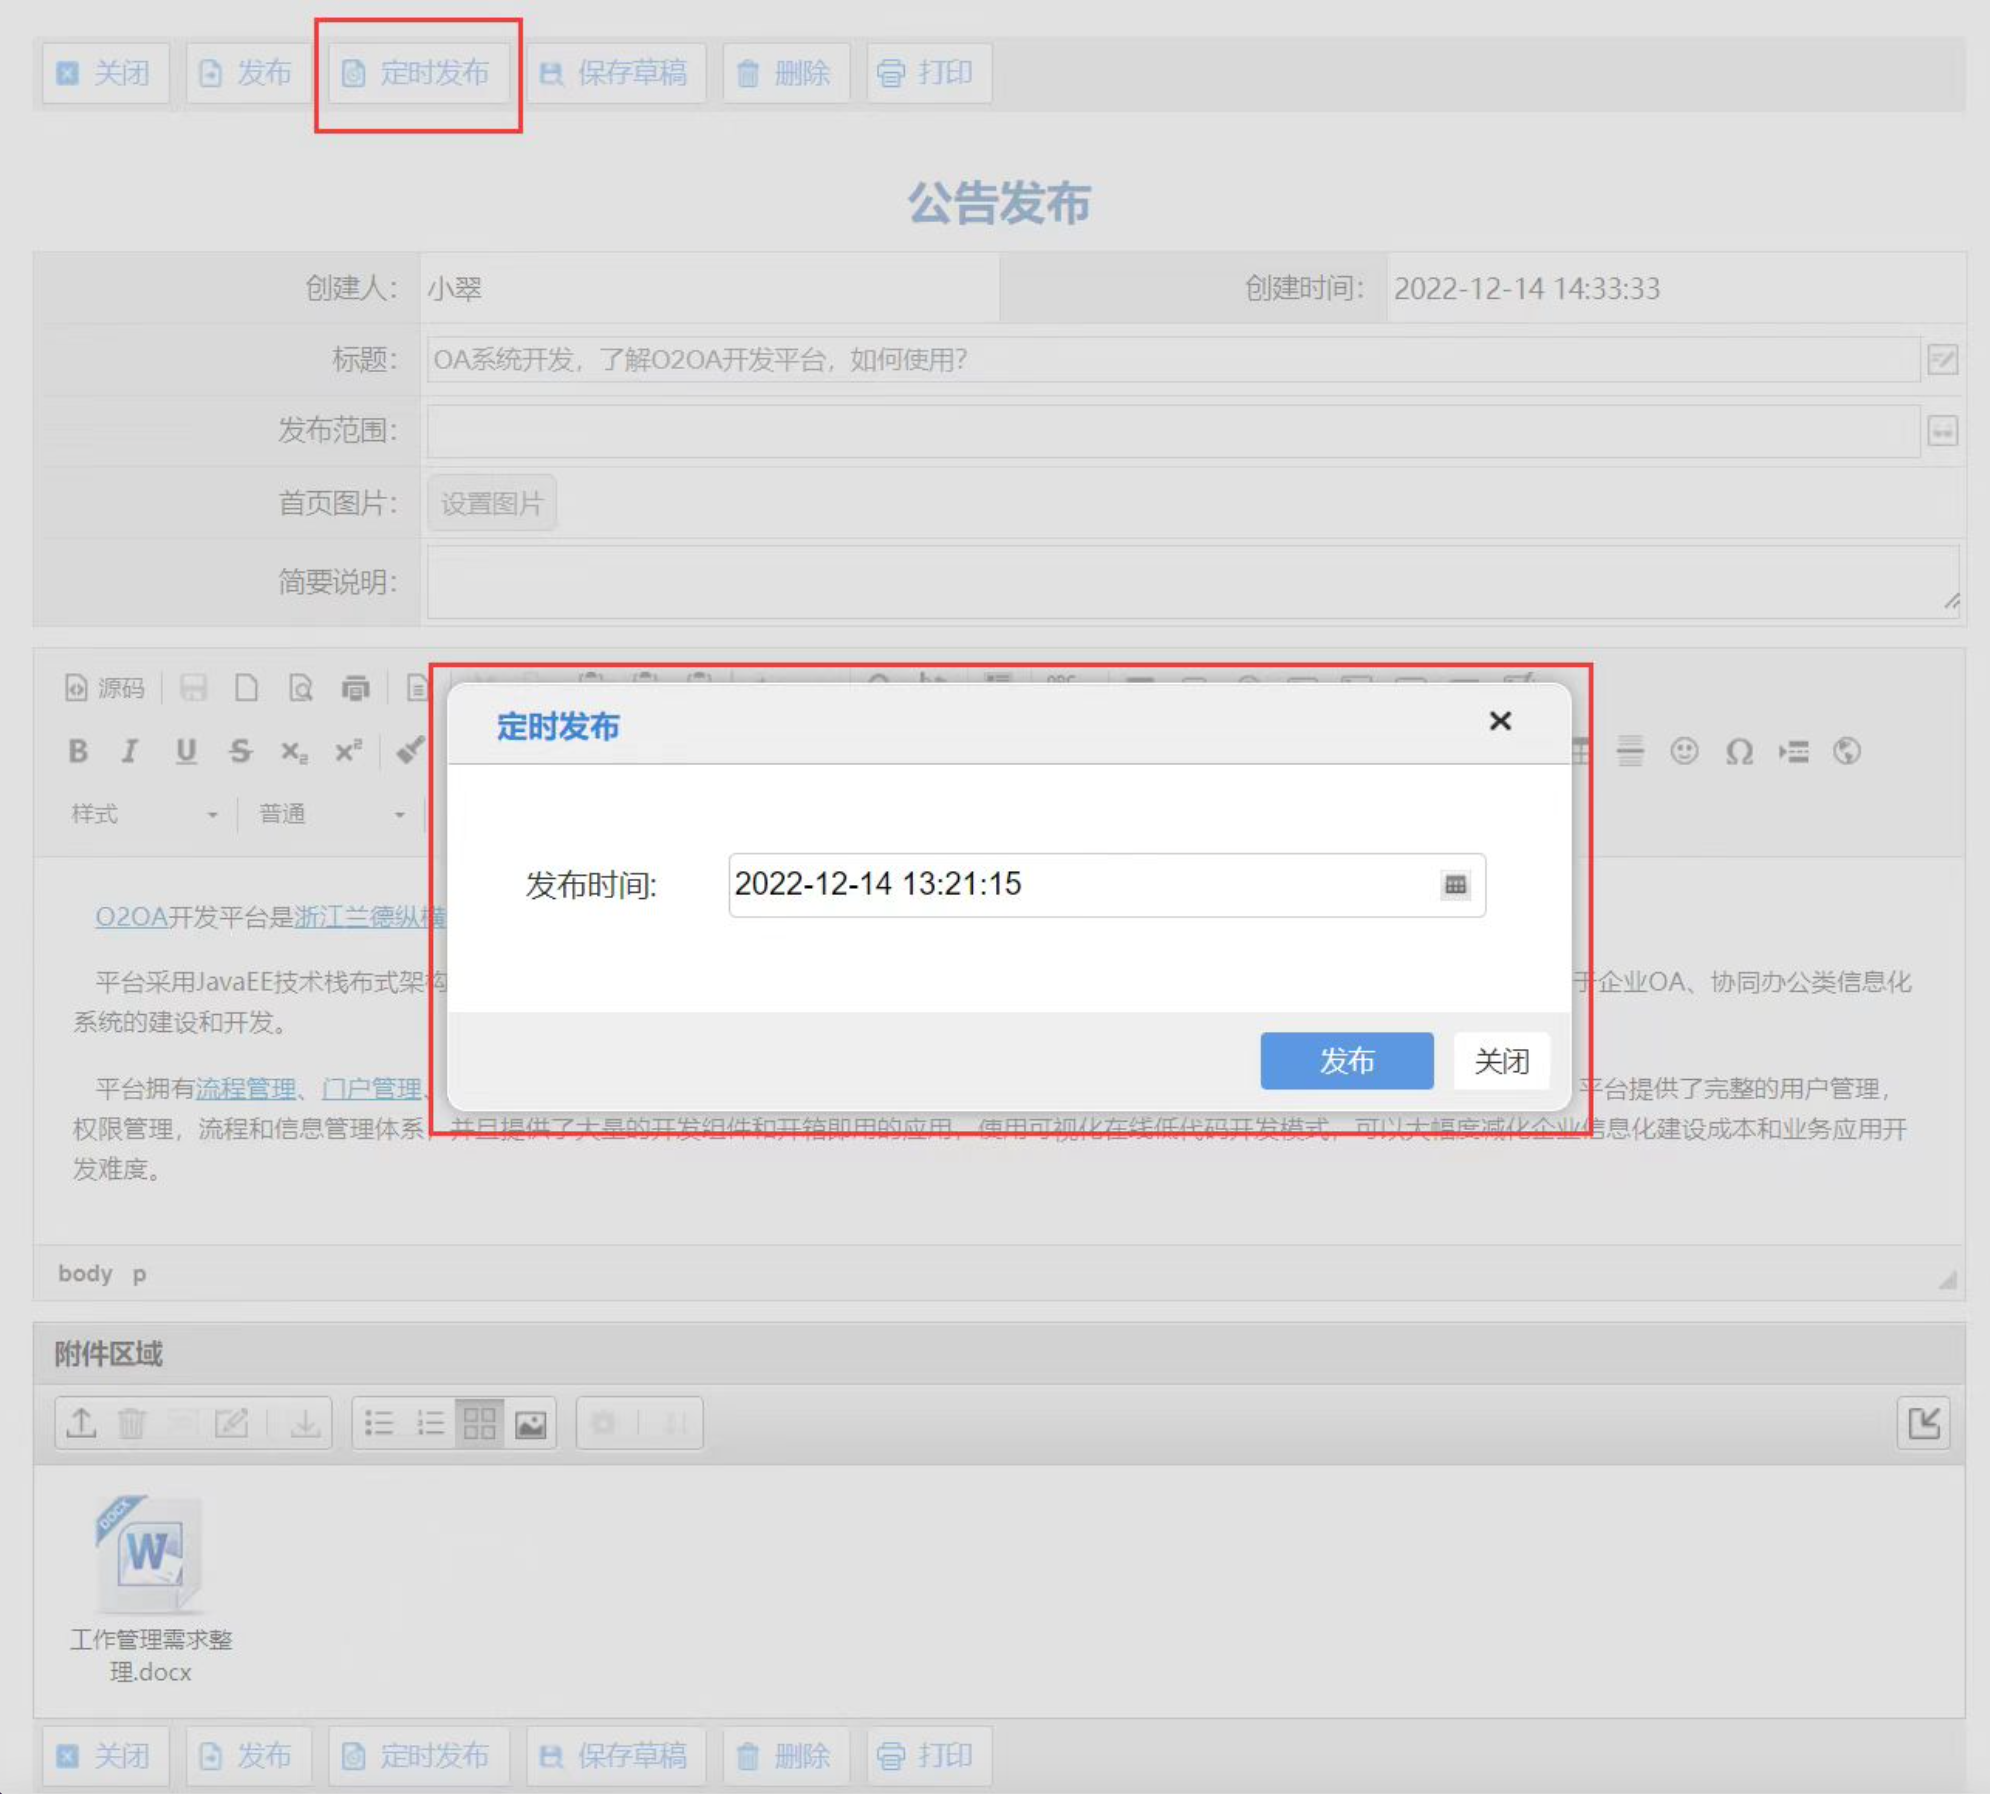Image resolution: width=1990 pixels, height=1794 pixels.
Task: Open the emoji smiley picker in editor
Action: pyautogui.click(x=1685, y=752)
